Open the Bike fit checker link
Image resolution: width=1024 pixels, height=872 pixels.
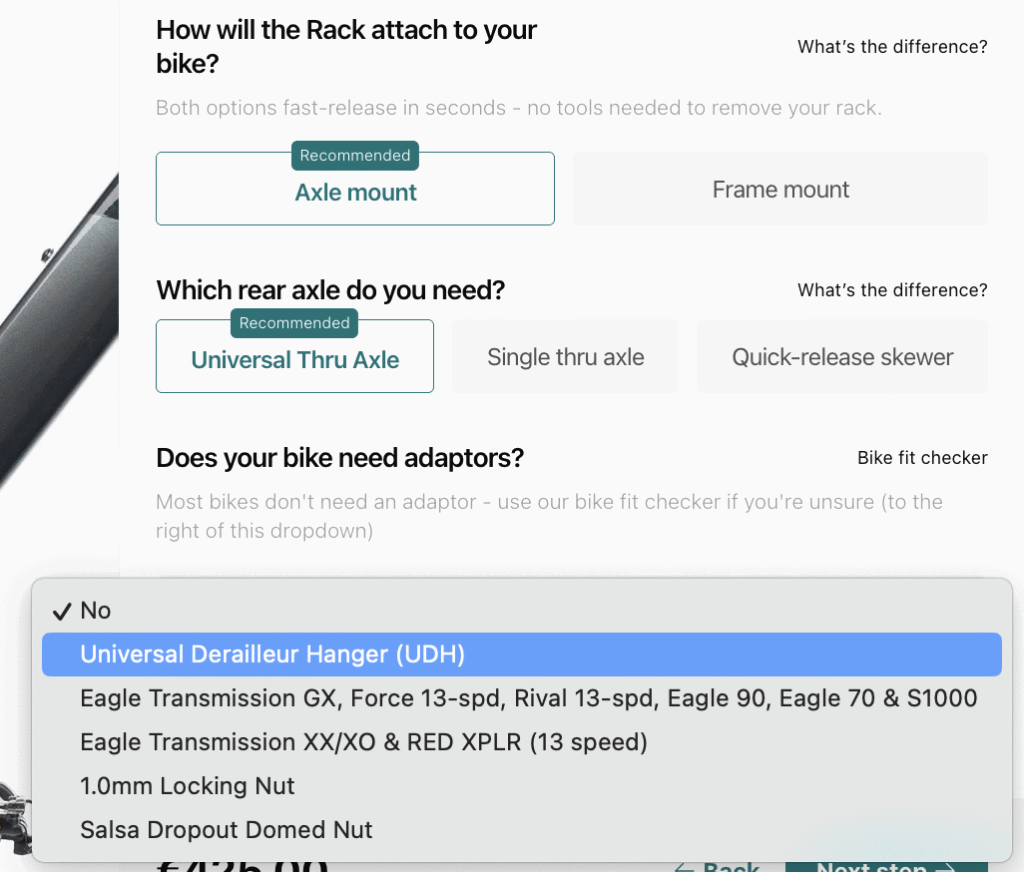[x=922, y=458]
